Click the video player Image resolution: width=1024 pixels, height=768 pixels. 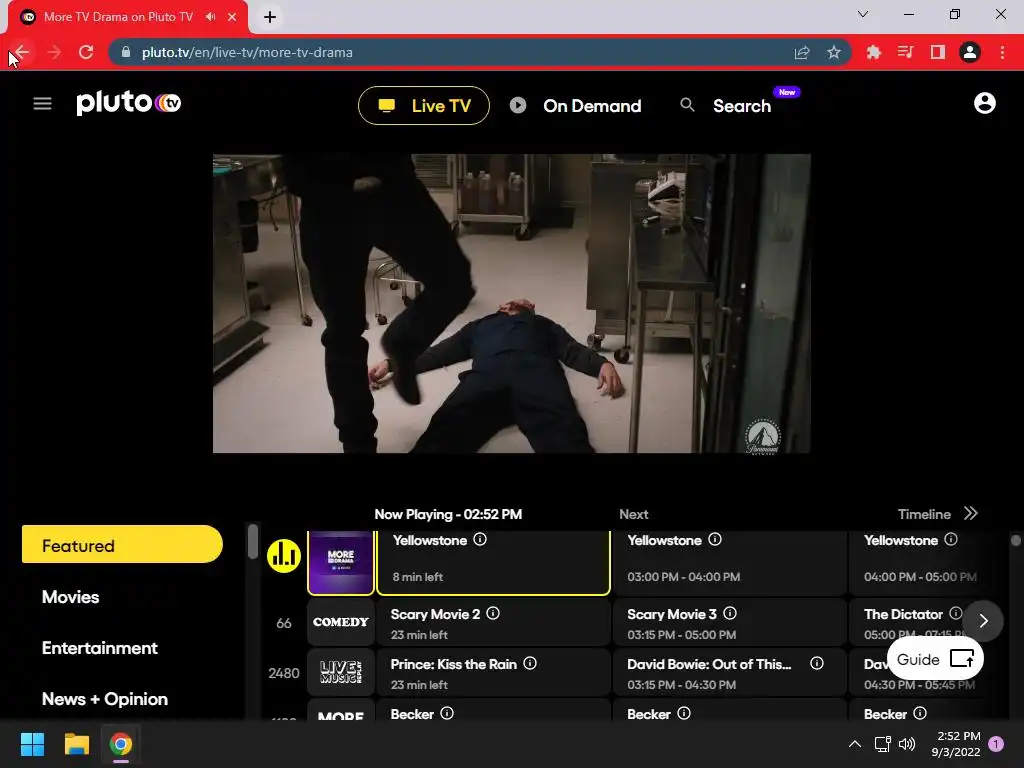click(511, 303)
